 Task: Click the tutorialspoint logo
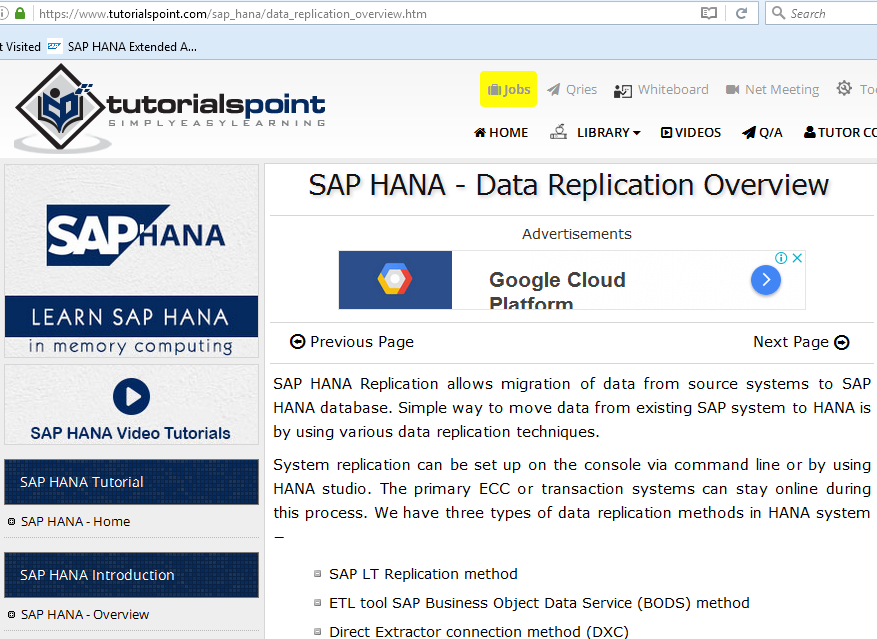point(170,108)
